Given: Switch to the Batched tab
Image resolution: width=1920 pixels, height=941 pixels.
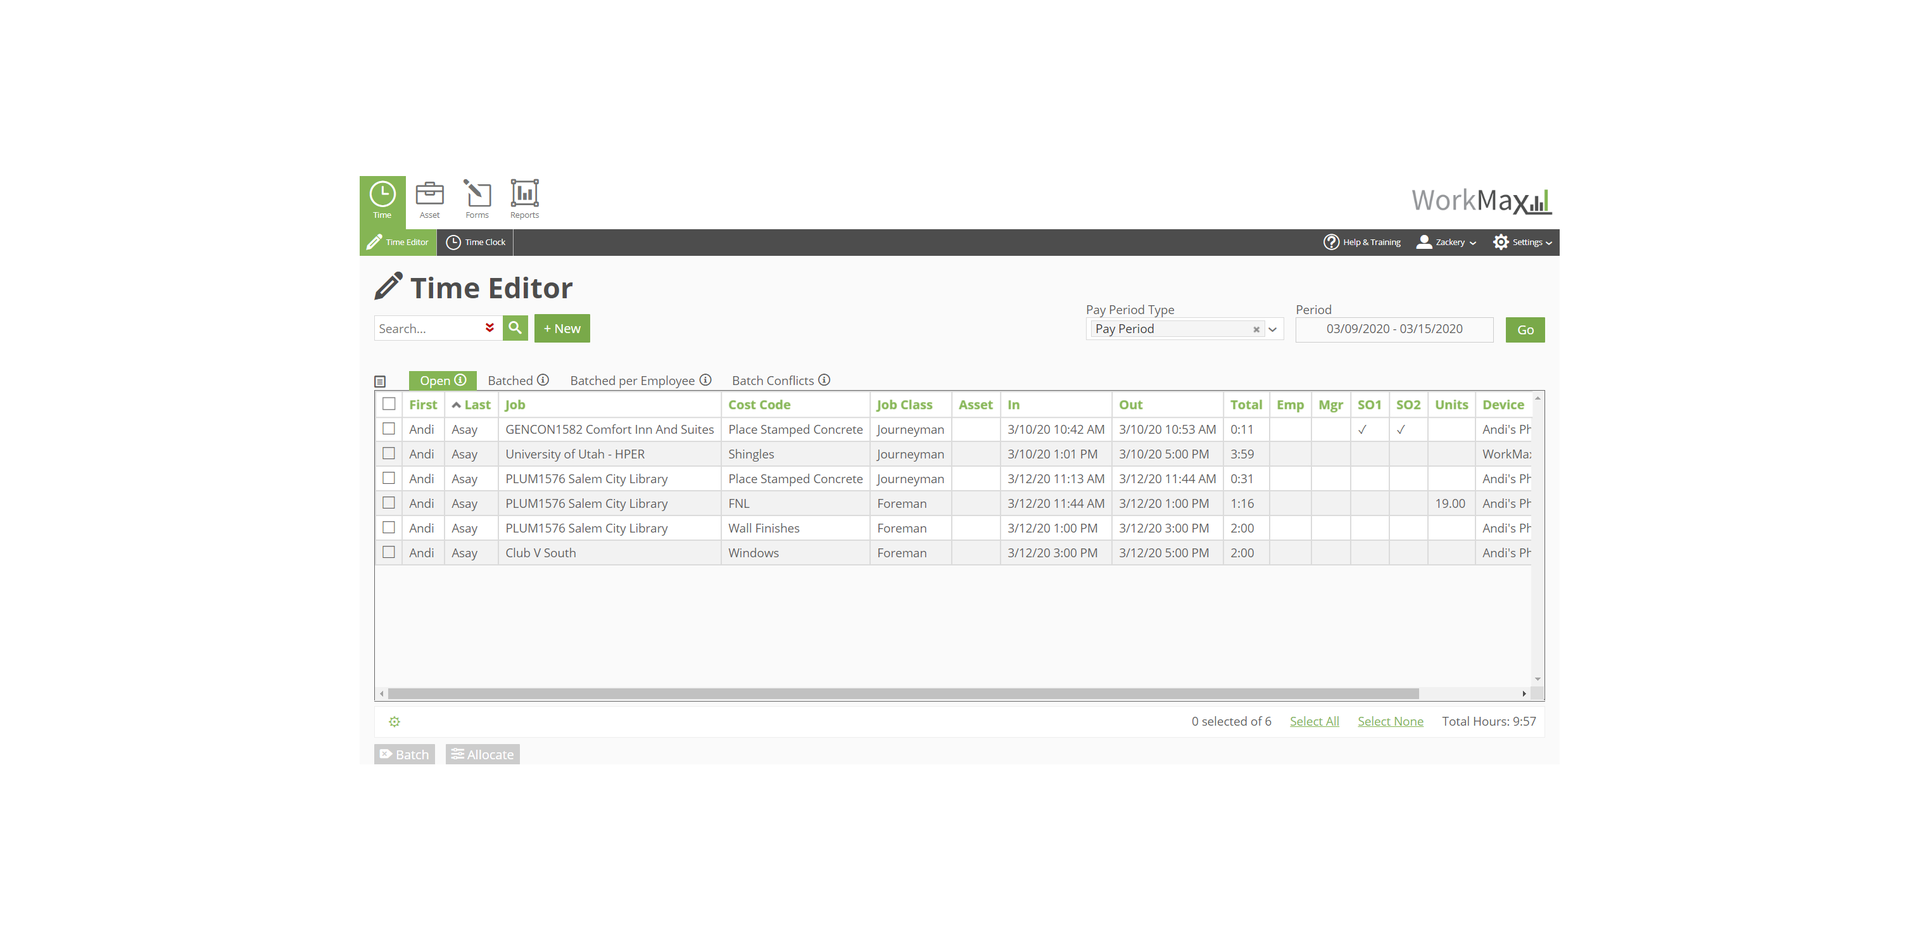Looking at the screenshot, I should tap(510, 380).
